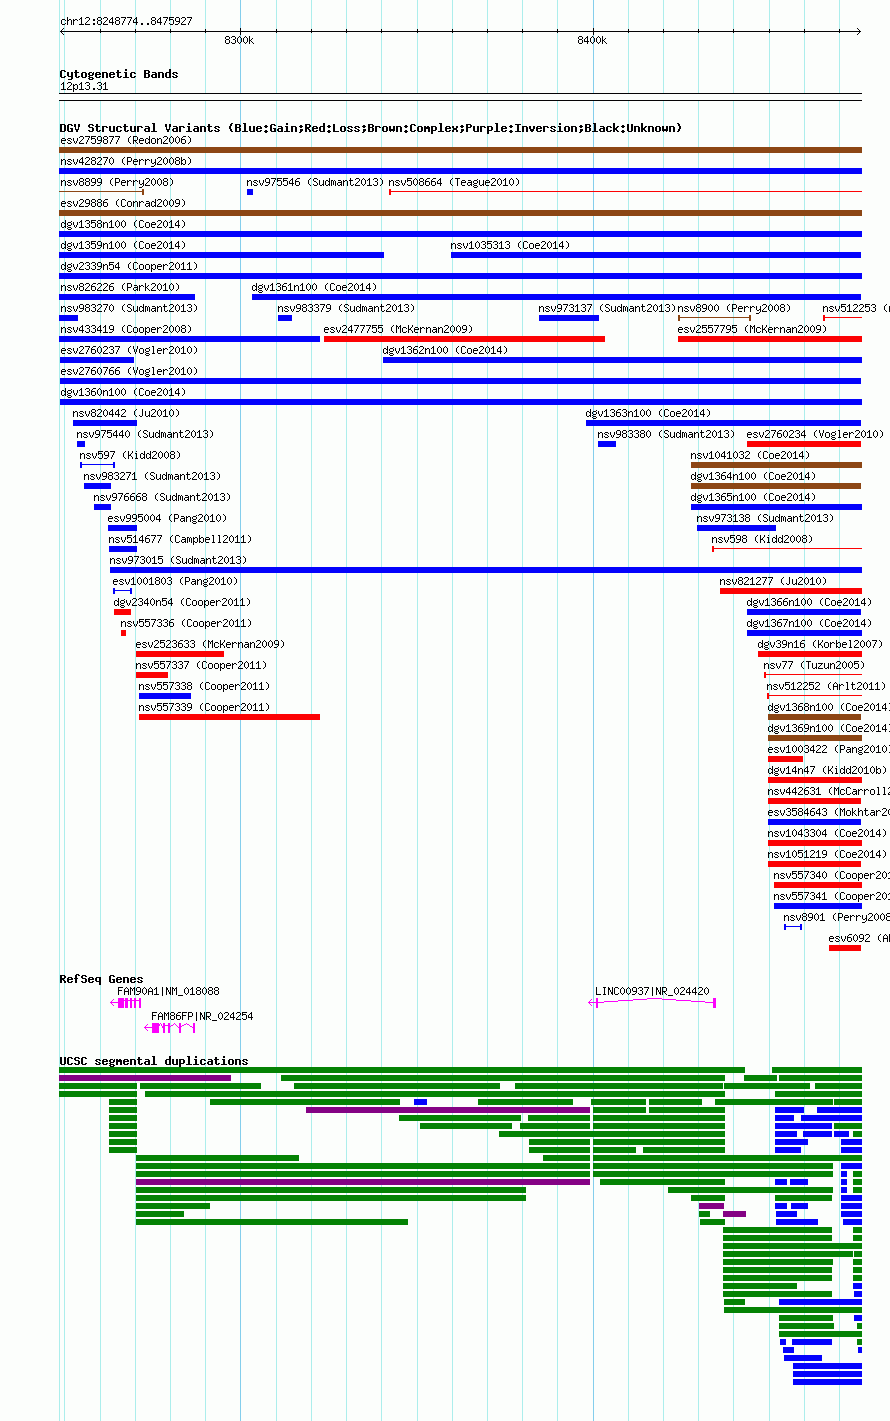Click the FAM86FP|NR_024254 gene label
This screenshot has height=1421, width=890.
point(202,1016)
